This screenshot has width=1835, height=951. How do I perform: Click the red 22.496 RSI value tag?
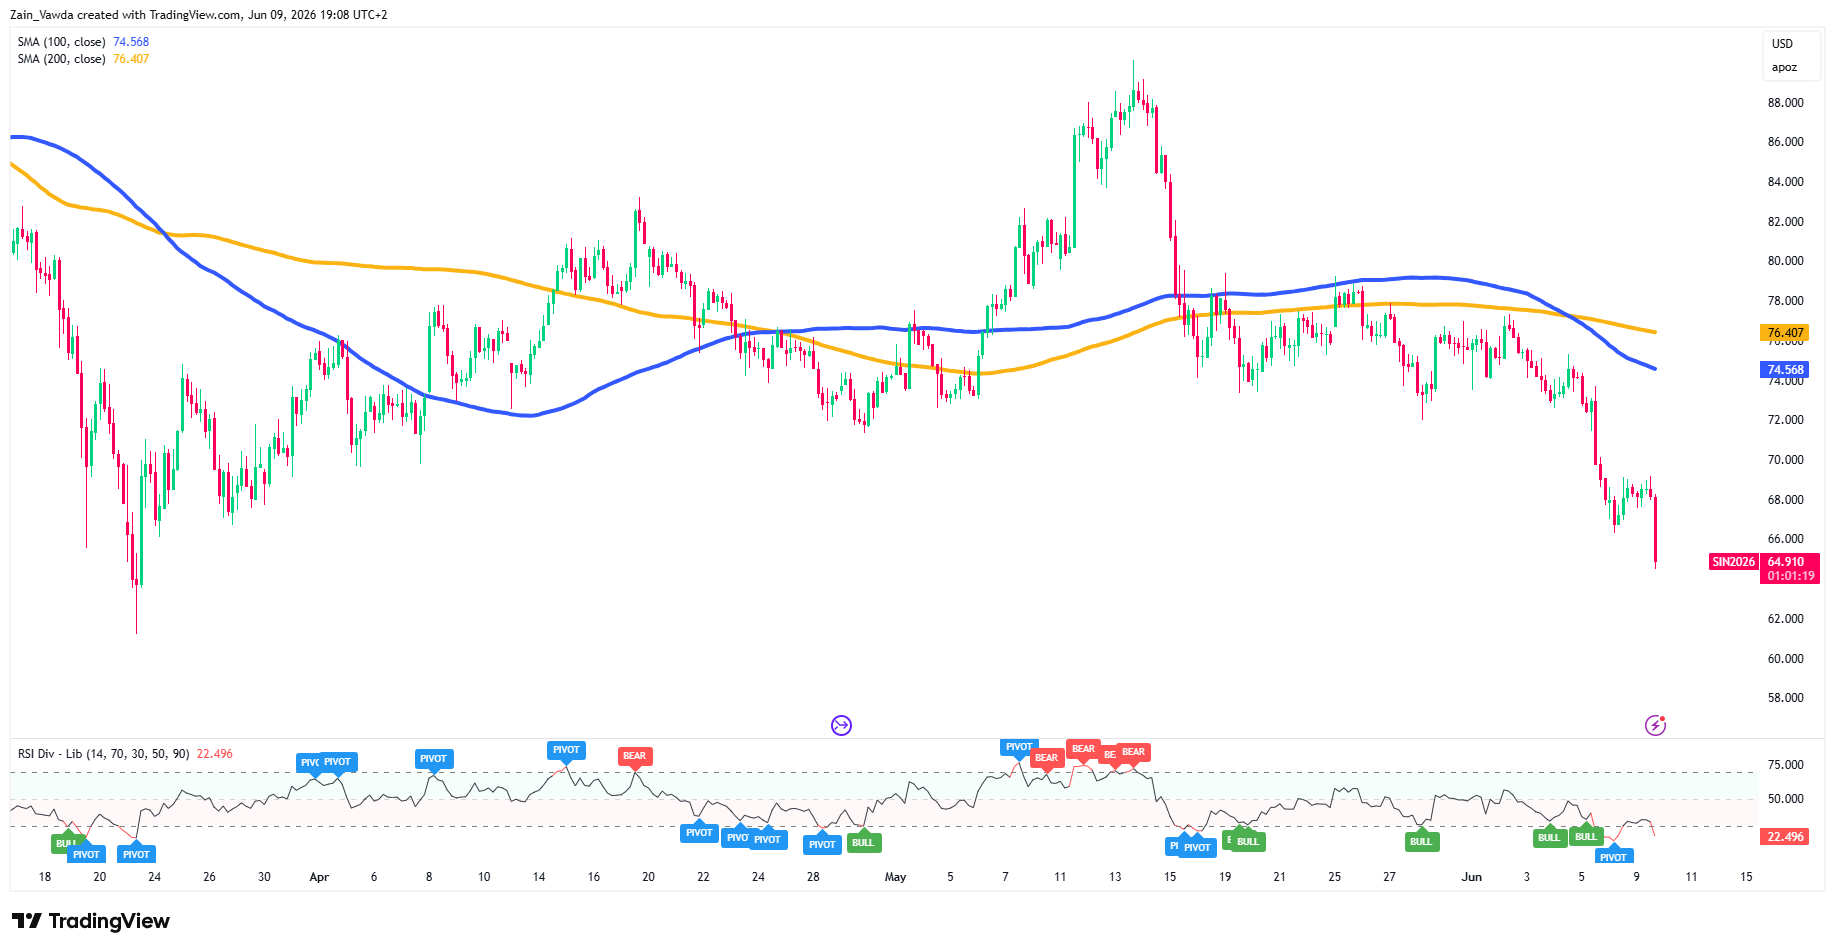pyautogui.click(x=1785, y=837)
